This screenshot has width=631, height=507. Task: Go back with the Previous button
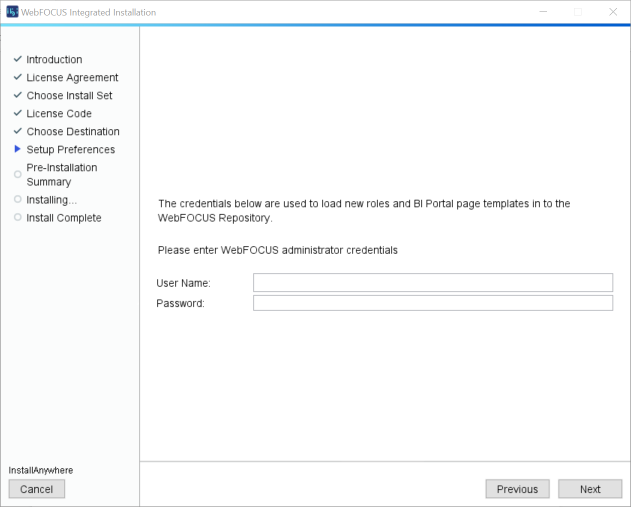tap(517, 489)
